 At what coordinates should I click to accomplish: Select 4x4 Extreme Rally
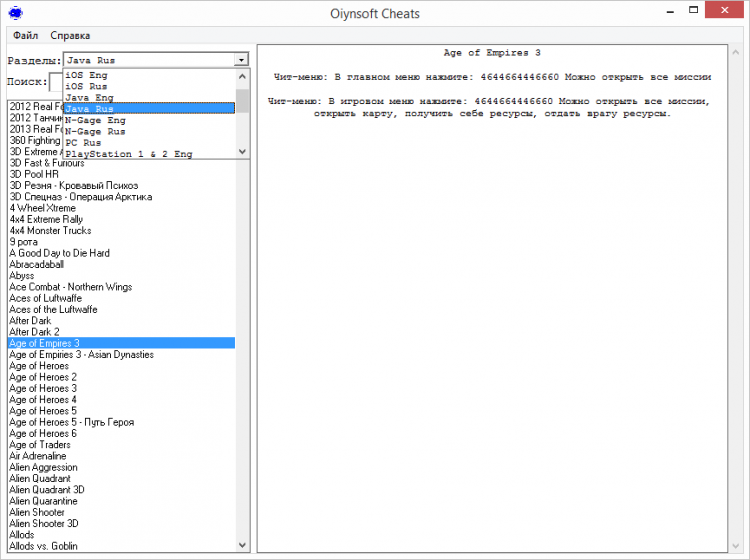pyautogui.click(x=122, y=220)
